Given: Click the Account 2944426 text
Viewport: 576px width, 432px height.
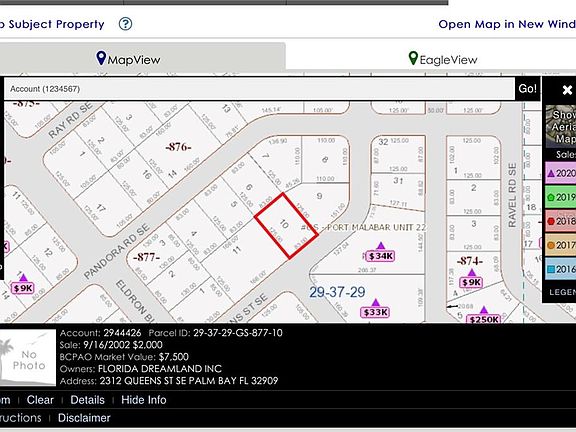Looking at the screenshot, I should pos(100,333).
